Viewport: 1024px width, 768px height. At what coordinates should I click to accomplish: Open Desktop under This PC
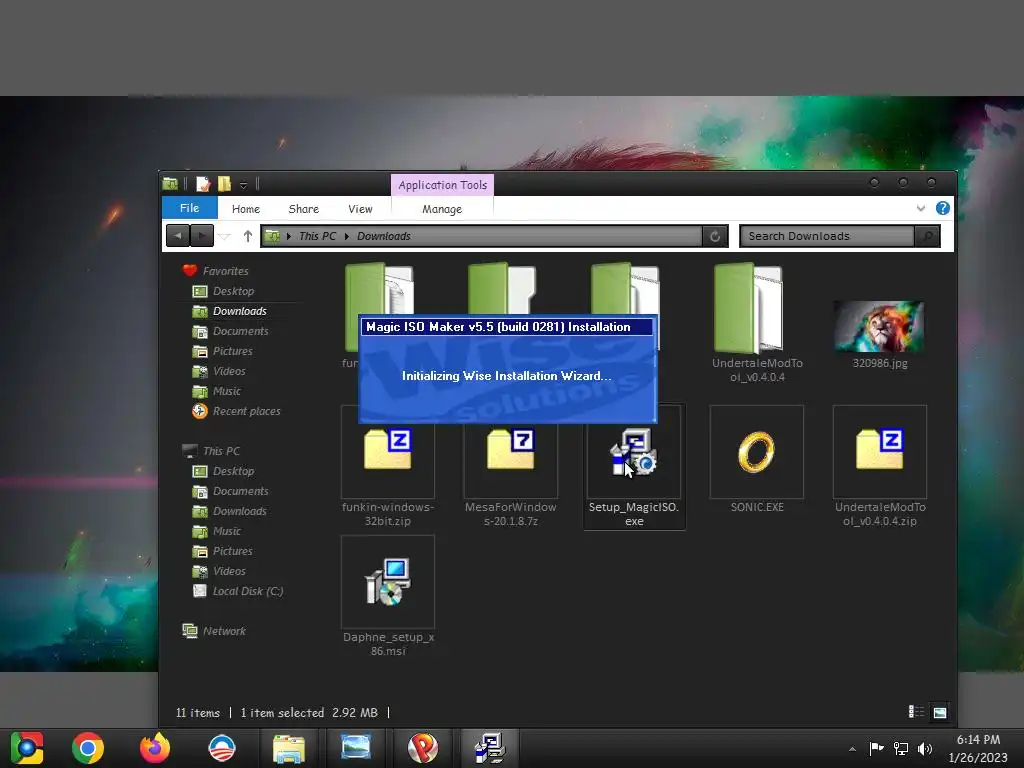click(x=233, y=472)
